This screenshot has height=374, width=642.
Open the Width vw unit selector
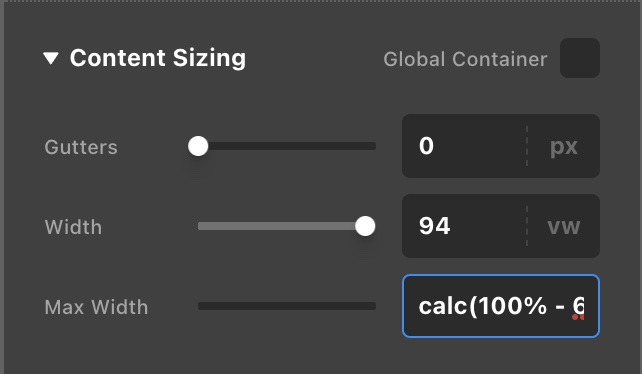(564, 226)
